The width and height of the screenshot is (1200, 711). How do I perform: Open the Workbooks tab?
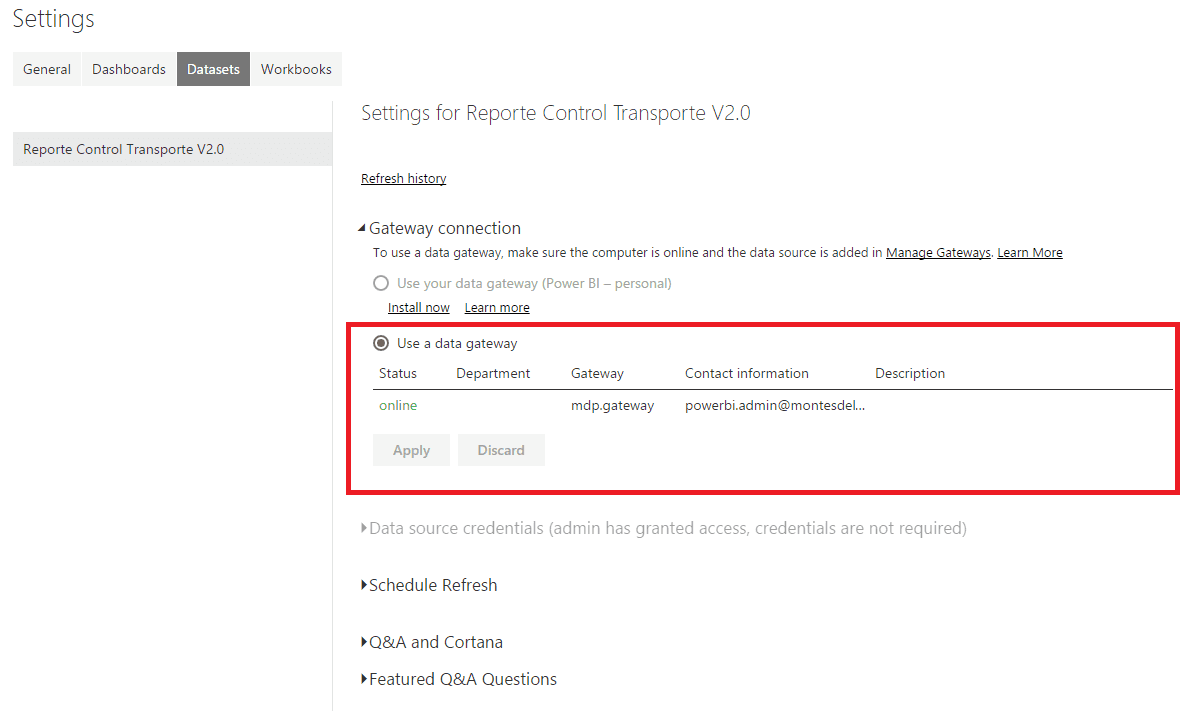[x=296, y=69]
